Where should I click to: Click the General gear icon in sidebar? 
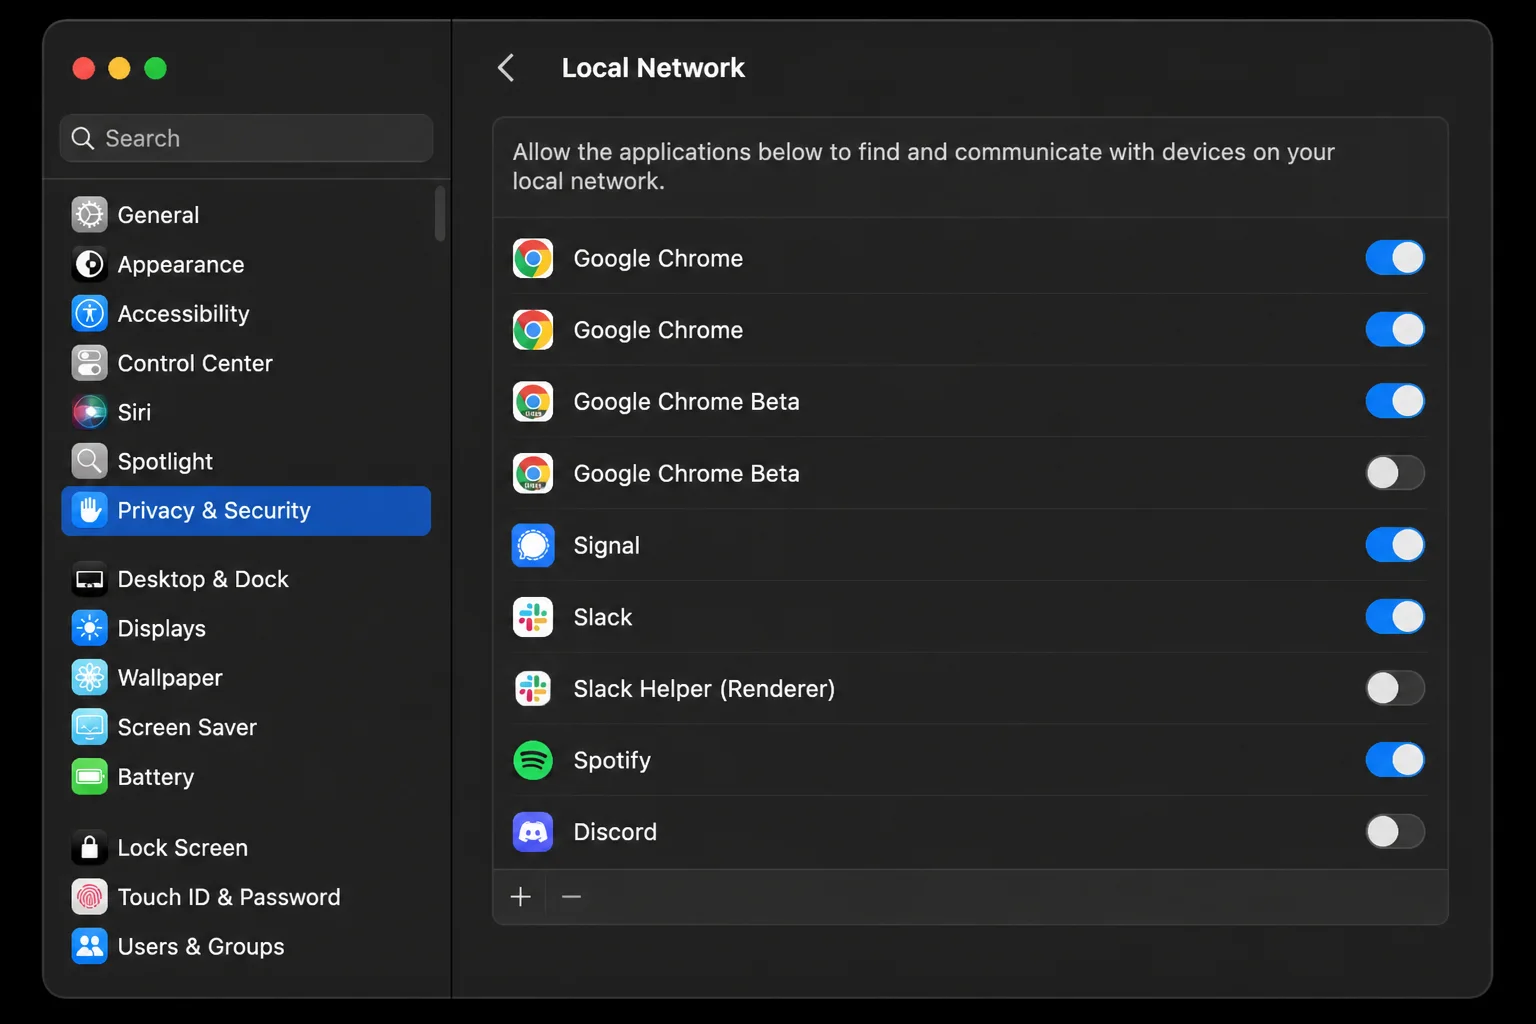coord(89,215)
